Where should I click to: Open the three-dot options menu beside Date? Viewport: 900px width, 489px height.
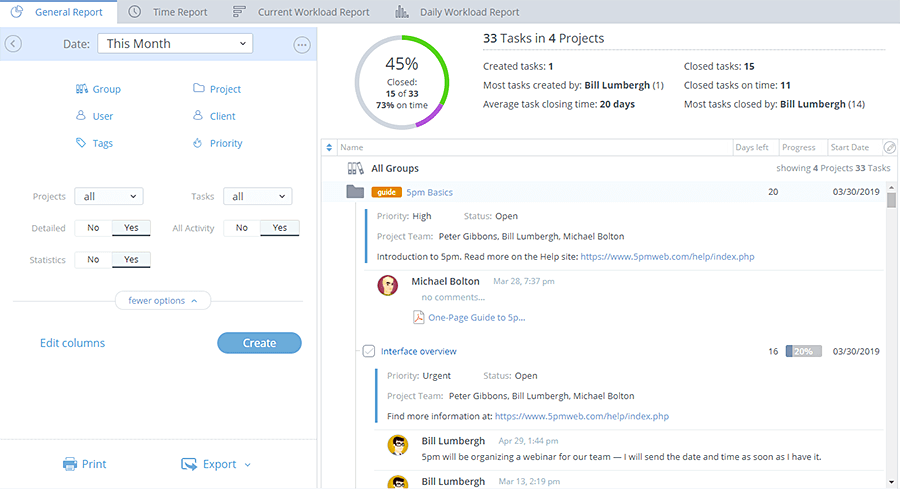click(x=302, y=44)
